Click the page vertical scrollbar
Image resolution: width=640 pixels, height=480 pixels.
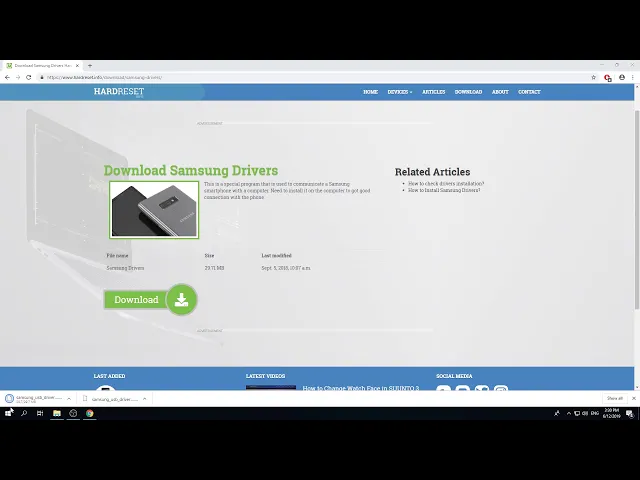(637, 209)
